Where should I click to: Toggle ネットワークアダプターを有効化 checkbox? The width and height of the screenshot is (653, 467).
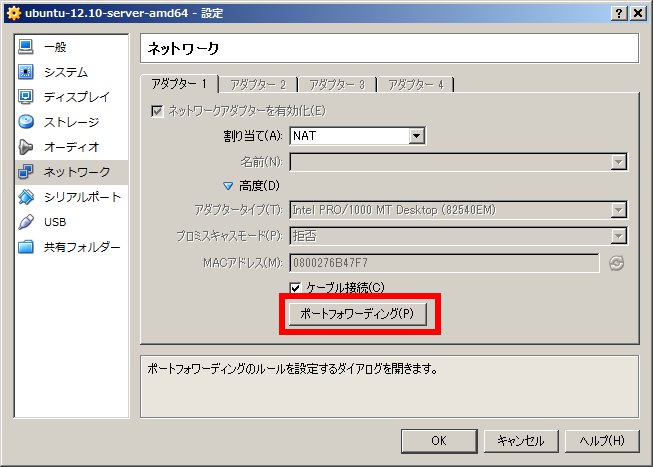157,111
